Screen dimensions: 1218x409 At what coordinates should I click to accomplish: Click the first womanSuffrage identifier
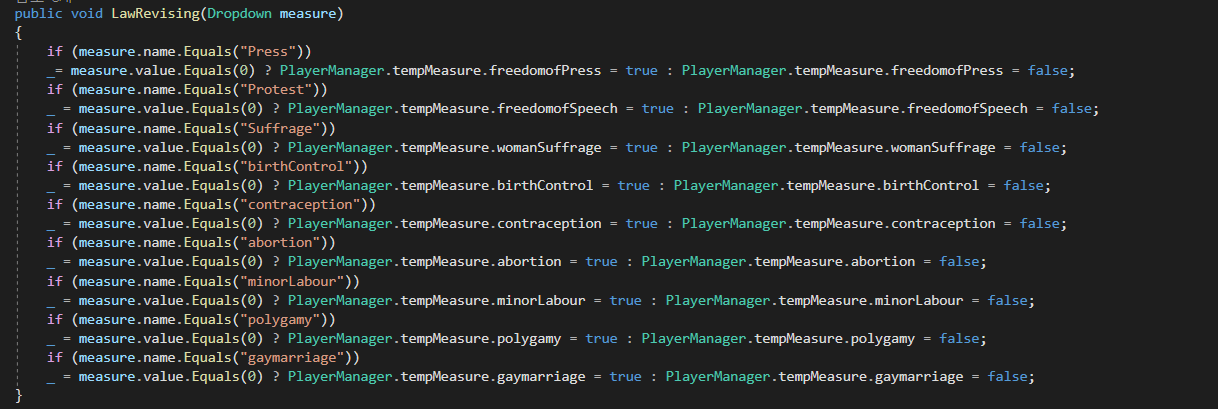[x=549, y=146]
